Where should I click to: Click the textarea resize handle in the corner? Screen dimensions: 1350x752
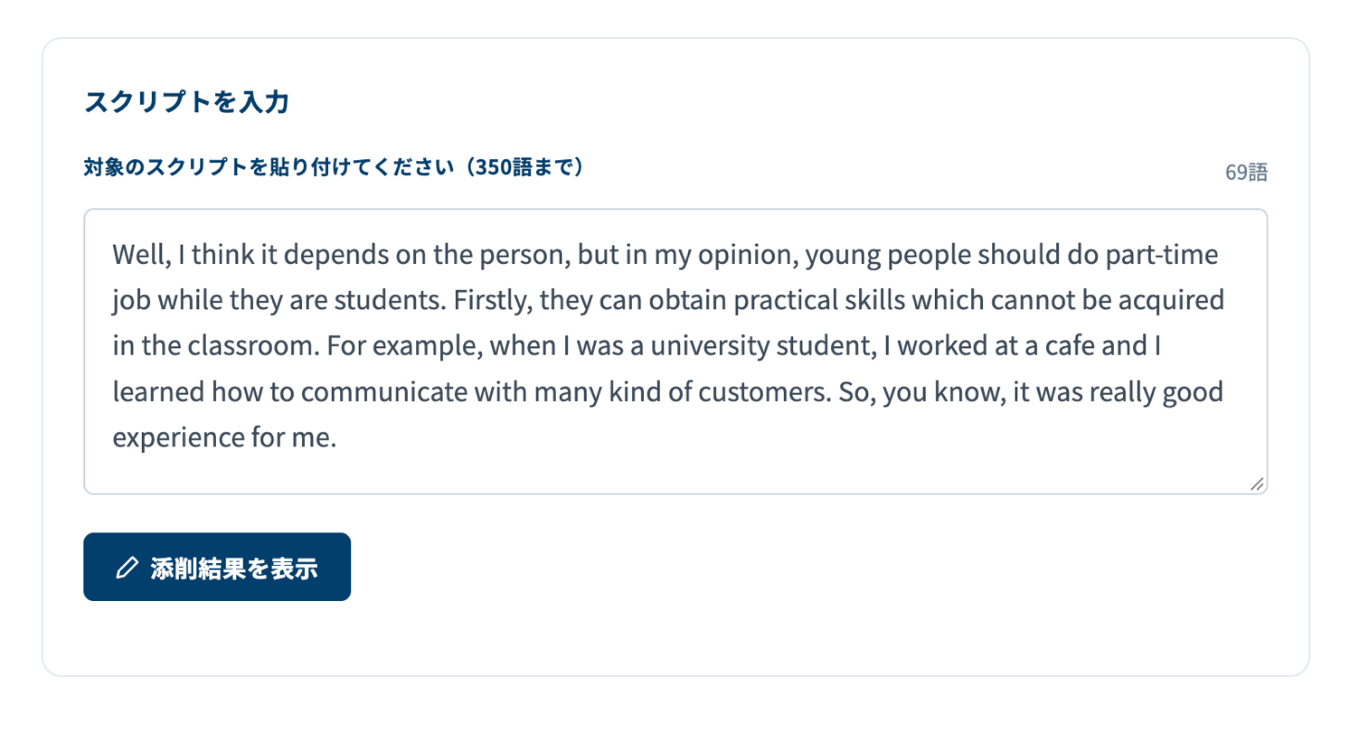click(x=1257, y=484)
